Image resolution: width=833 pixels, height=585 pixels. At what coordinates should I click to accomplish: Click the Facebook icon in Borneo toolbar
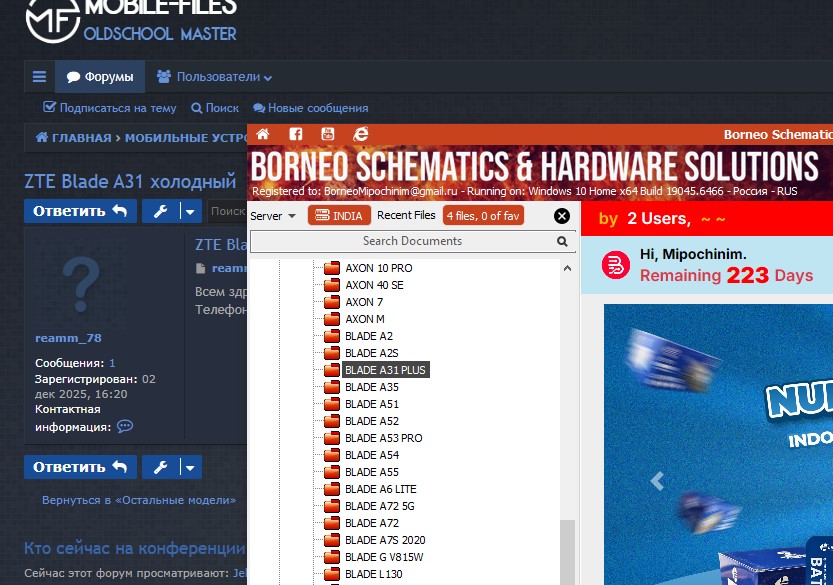(x=296, y=134)
